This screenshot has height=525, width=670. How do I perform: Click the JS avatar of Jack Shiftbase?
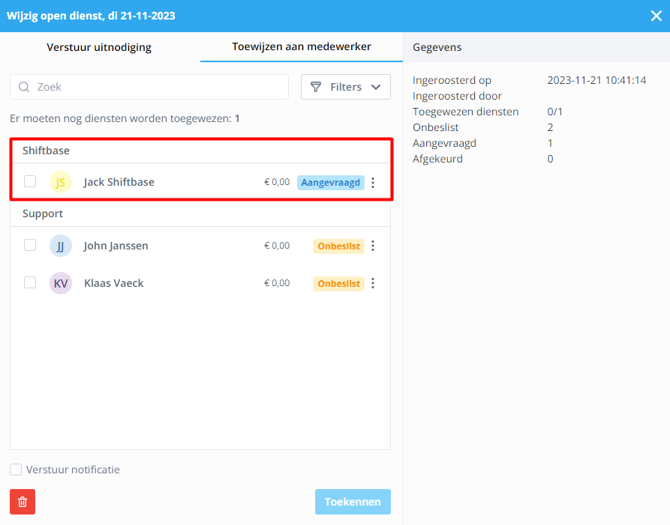click(x=61, y=182)
